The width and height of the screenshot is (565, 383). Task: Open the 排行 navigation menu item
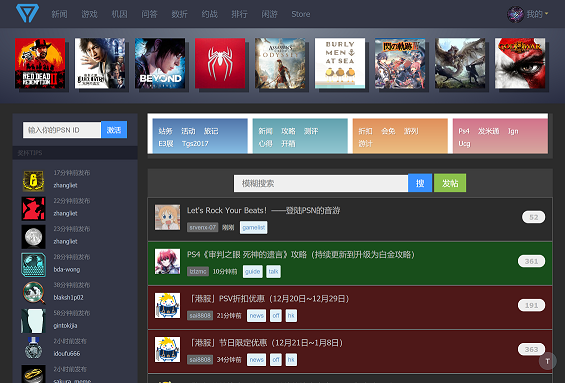(239, 14)
